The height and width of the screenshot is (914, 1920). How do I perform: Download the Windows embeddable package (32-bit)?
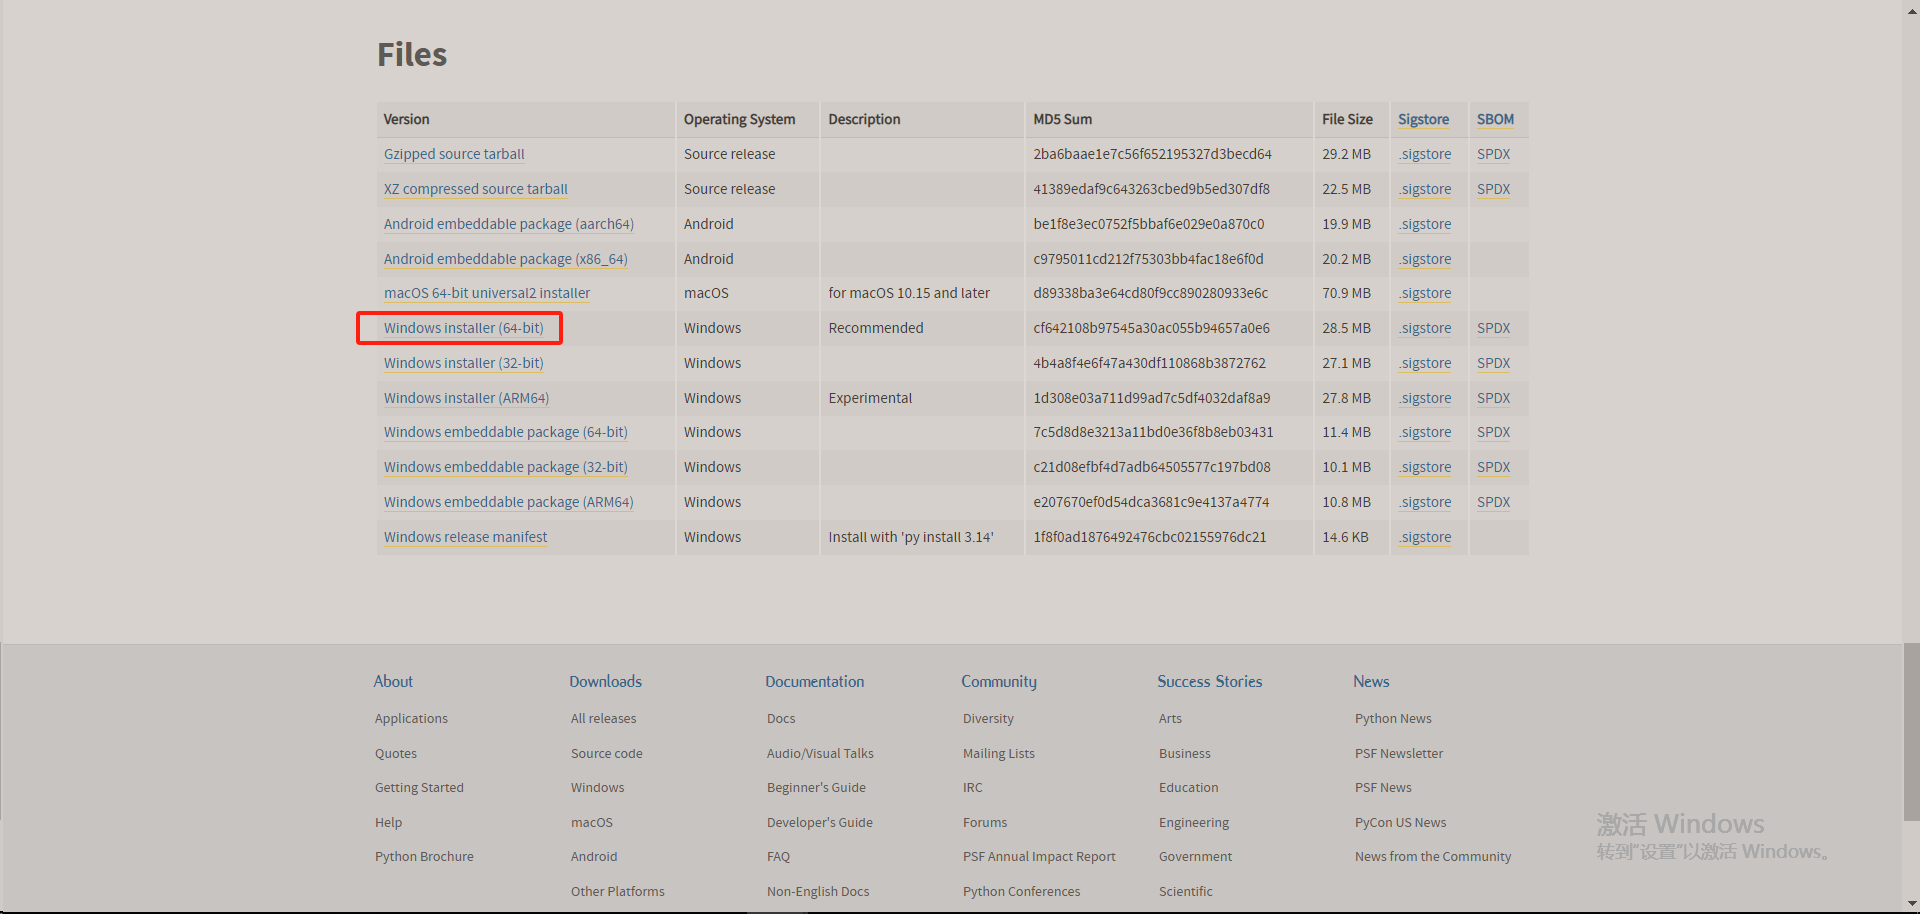(x=505, y=467)
